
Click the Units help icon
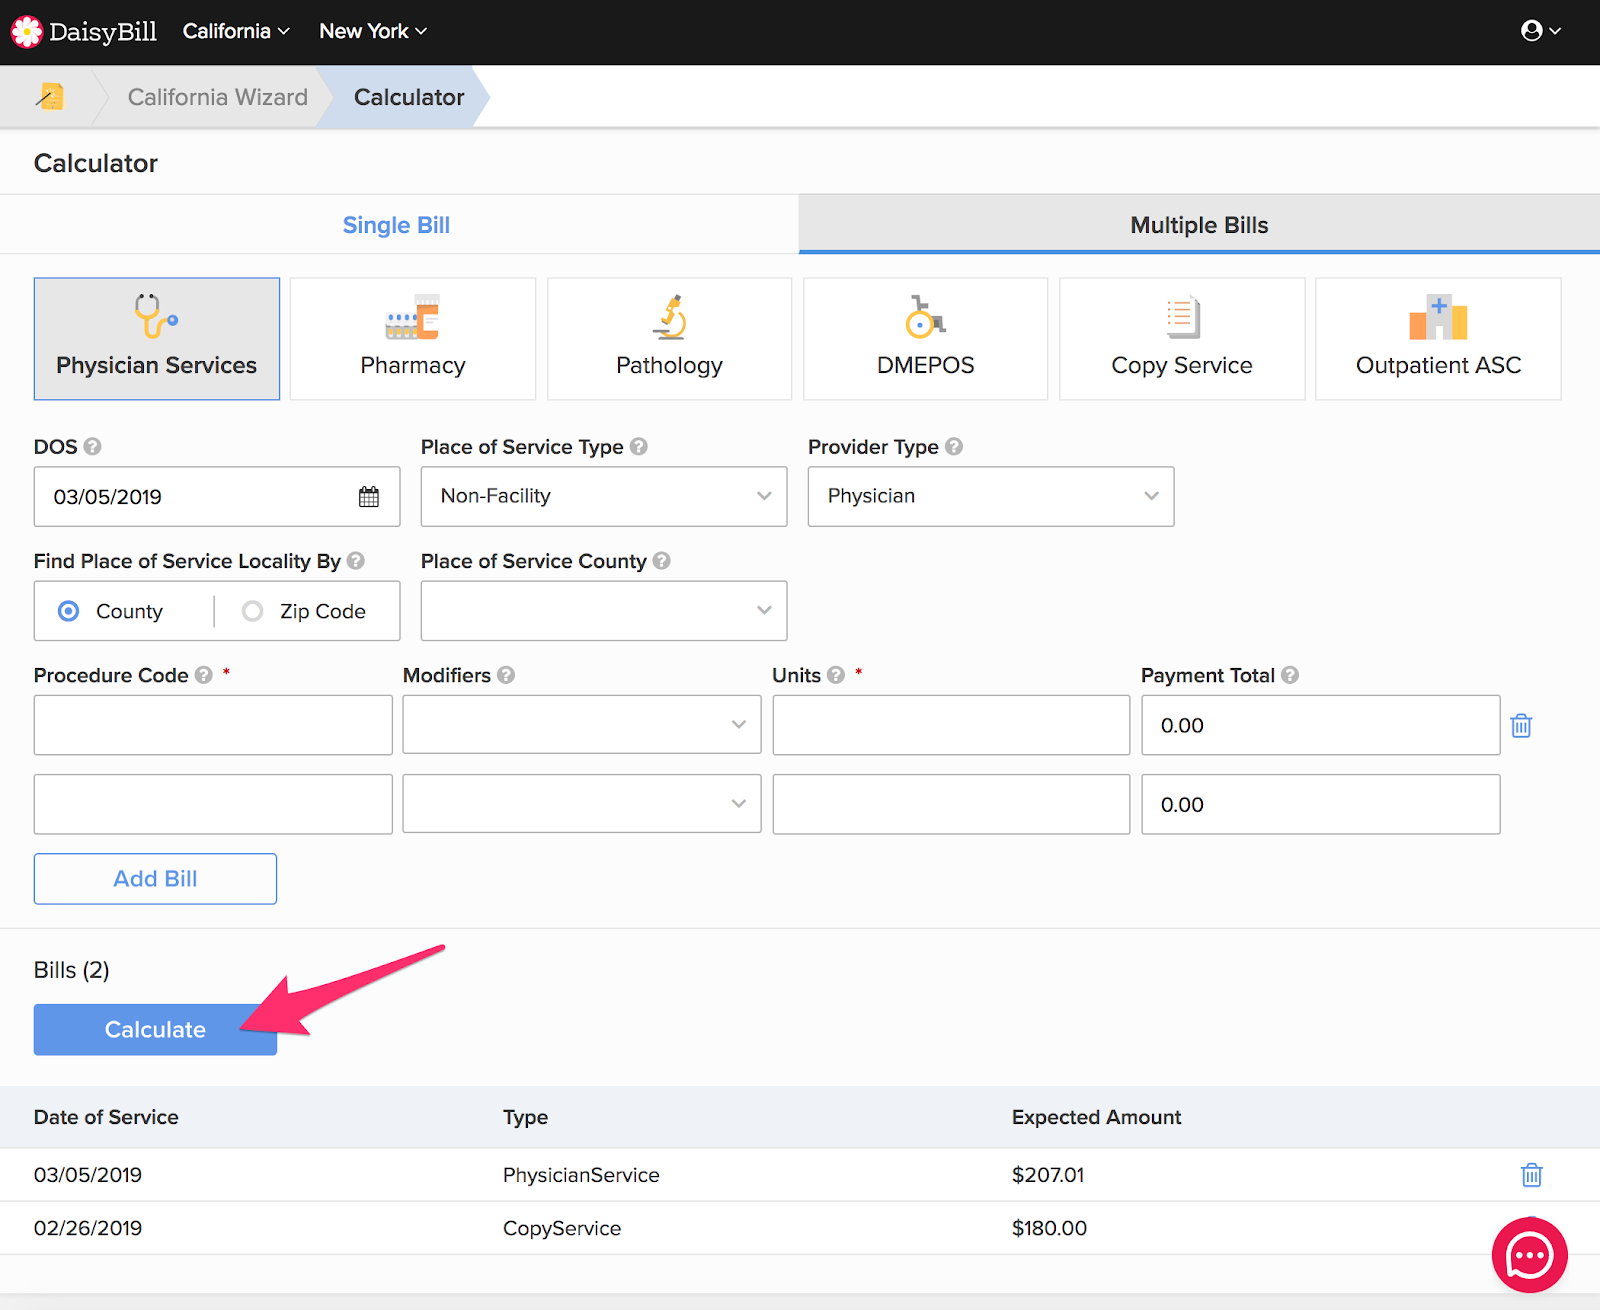point(836,675)
